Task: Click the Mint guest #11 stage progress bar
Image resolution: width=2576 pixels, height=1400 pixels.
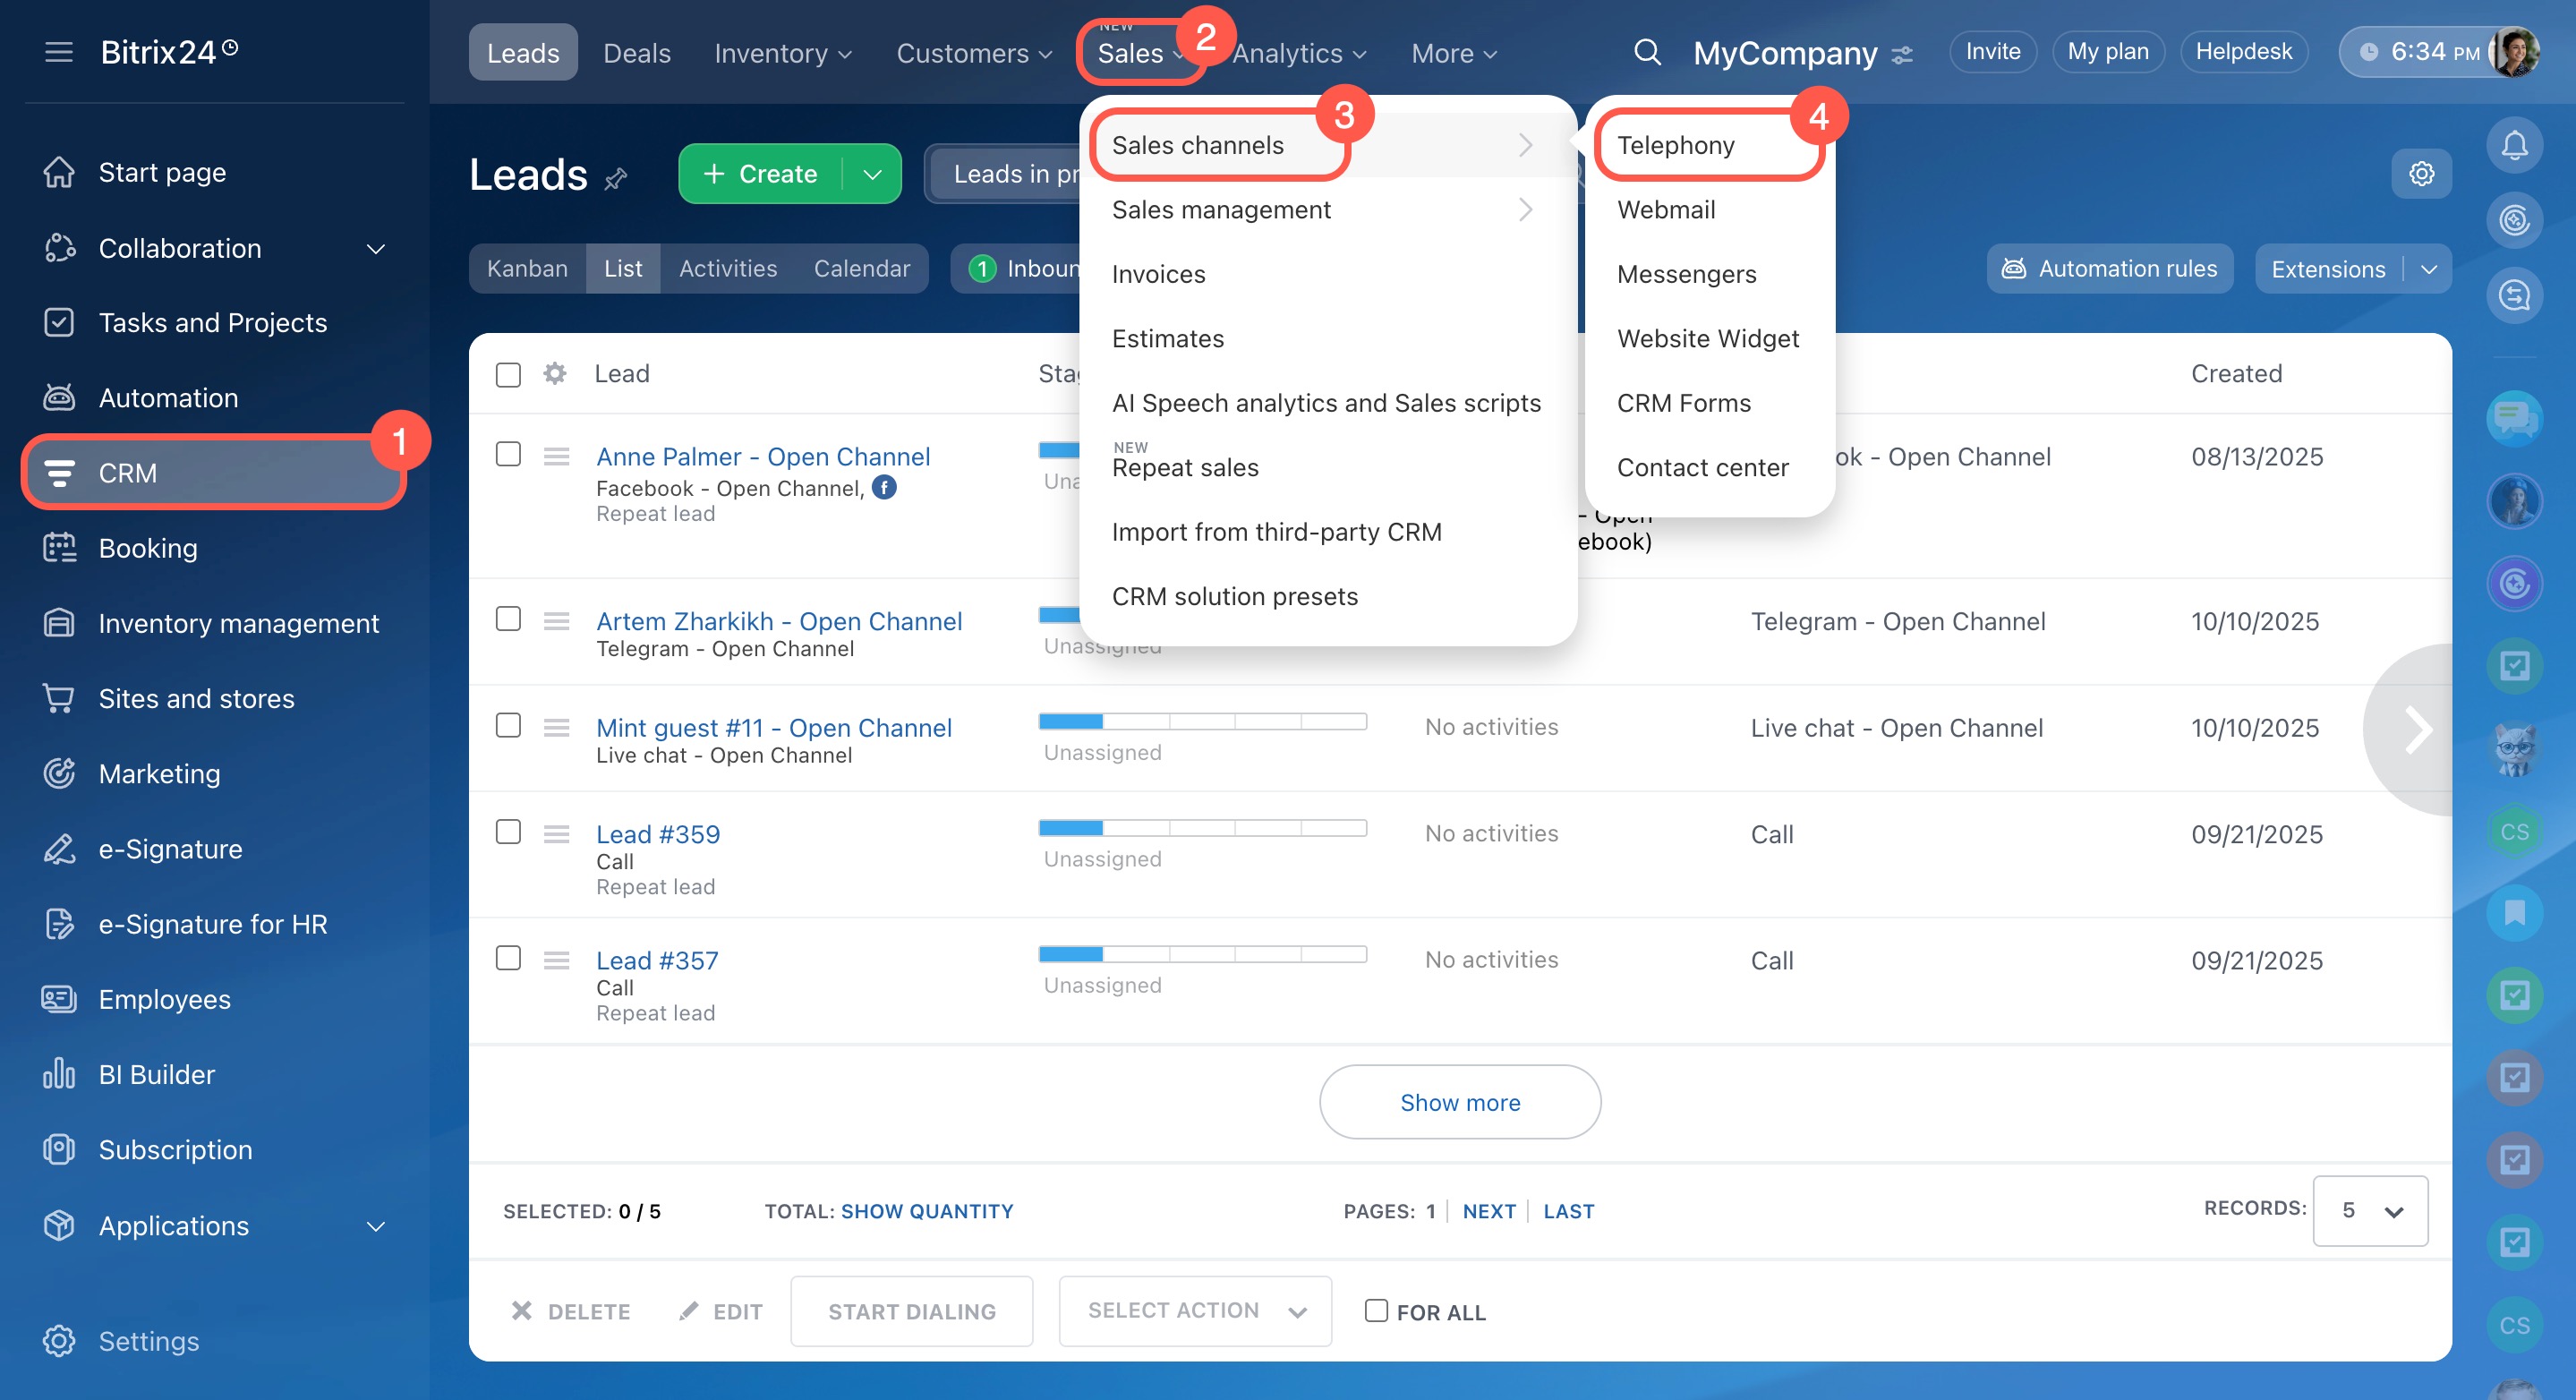Action: coord(1202,721)
